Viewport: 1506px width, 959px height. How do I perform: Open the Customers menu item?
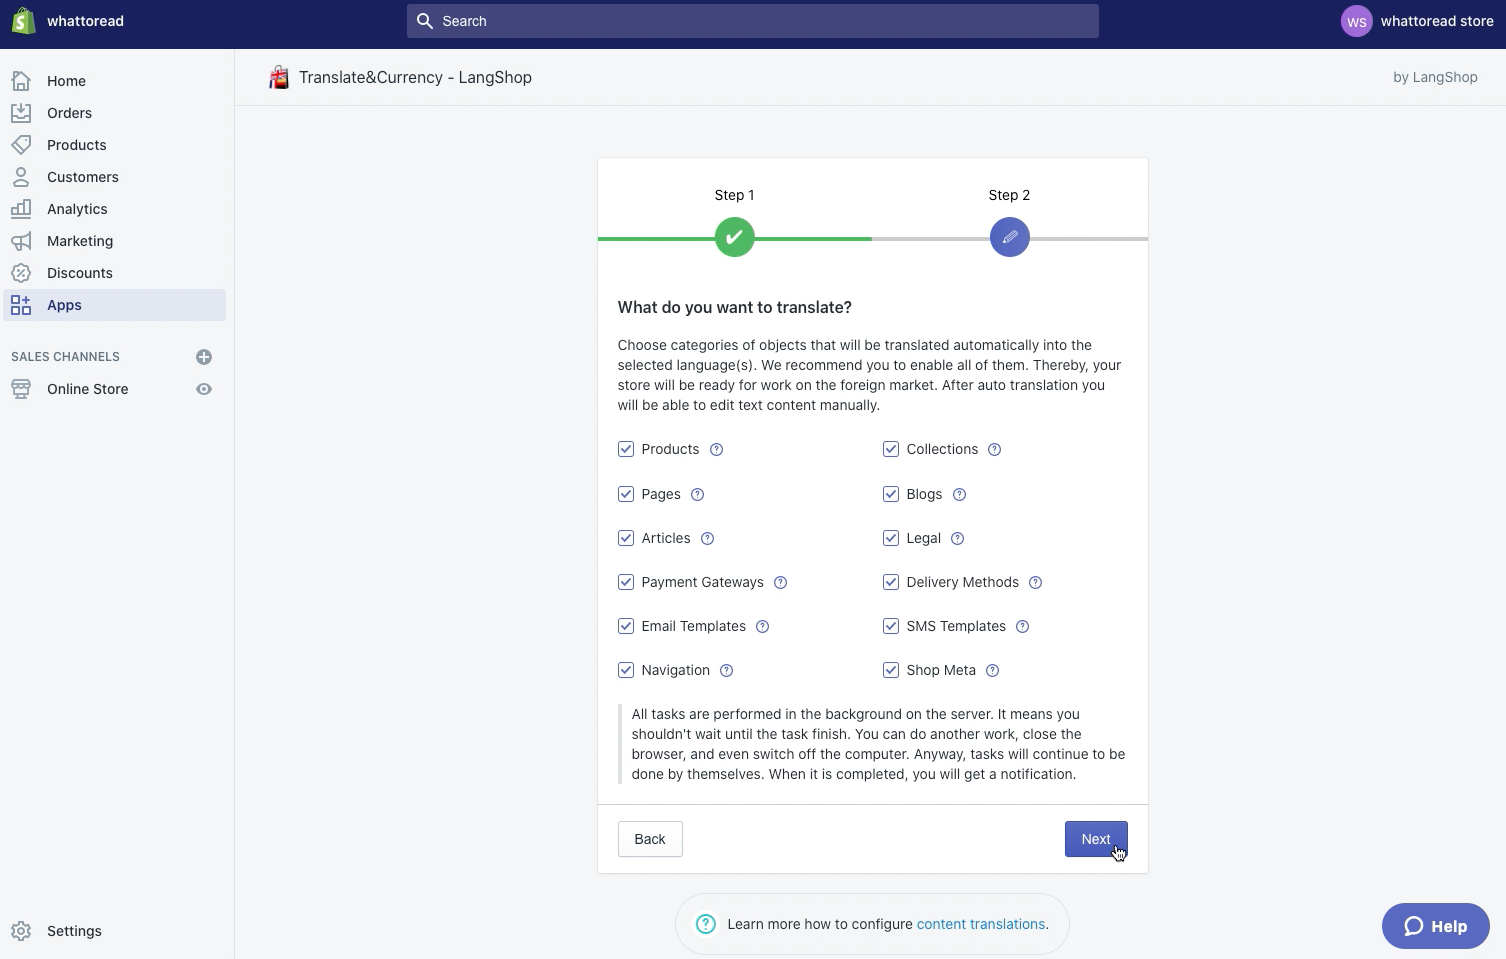point(114,177)
